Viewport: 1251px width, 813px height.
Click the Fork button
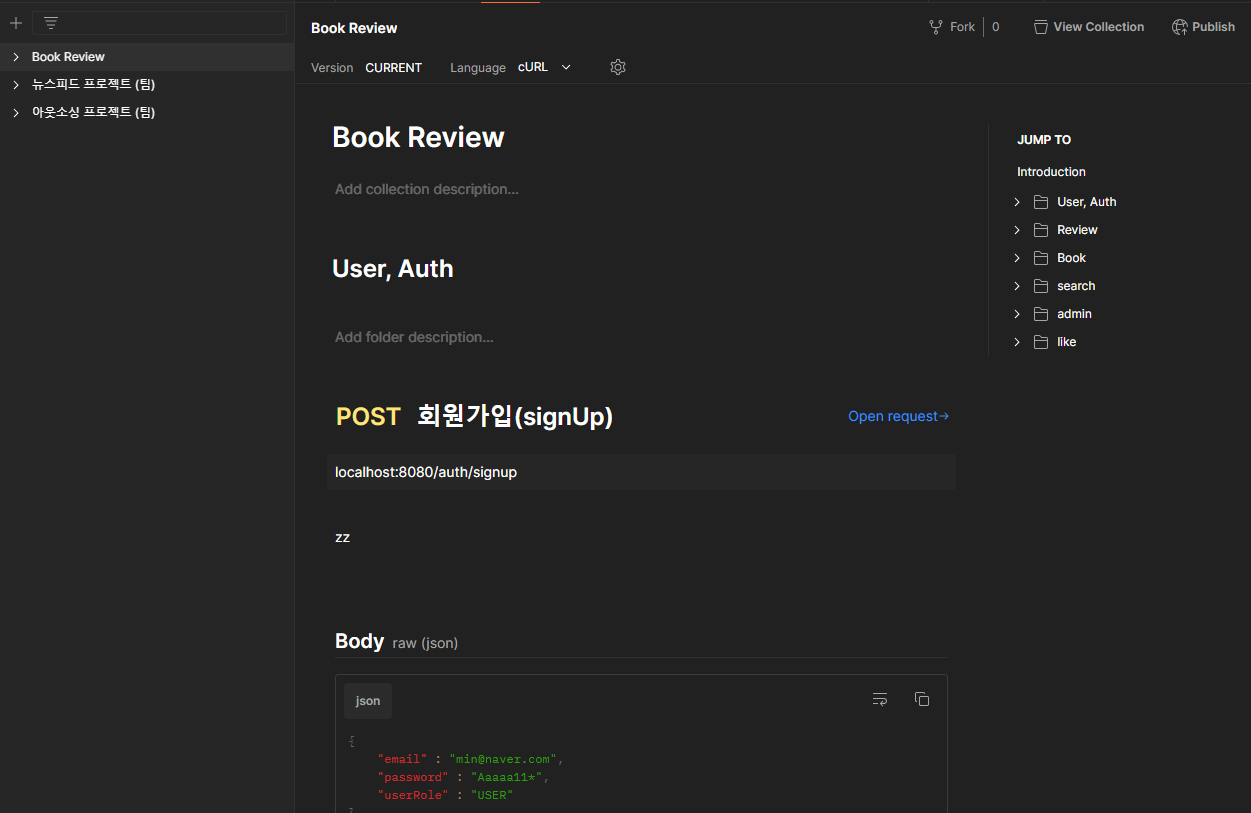point(952,27)
